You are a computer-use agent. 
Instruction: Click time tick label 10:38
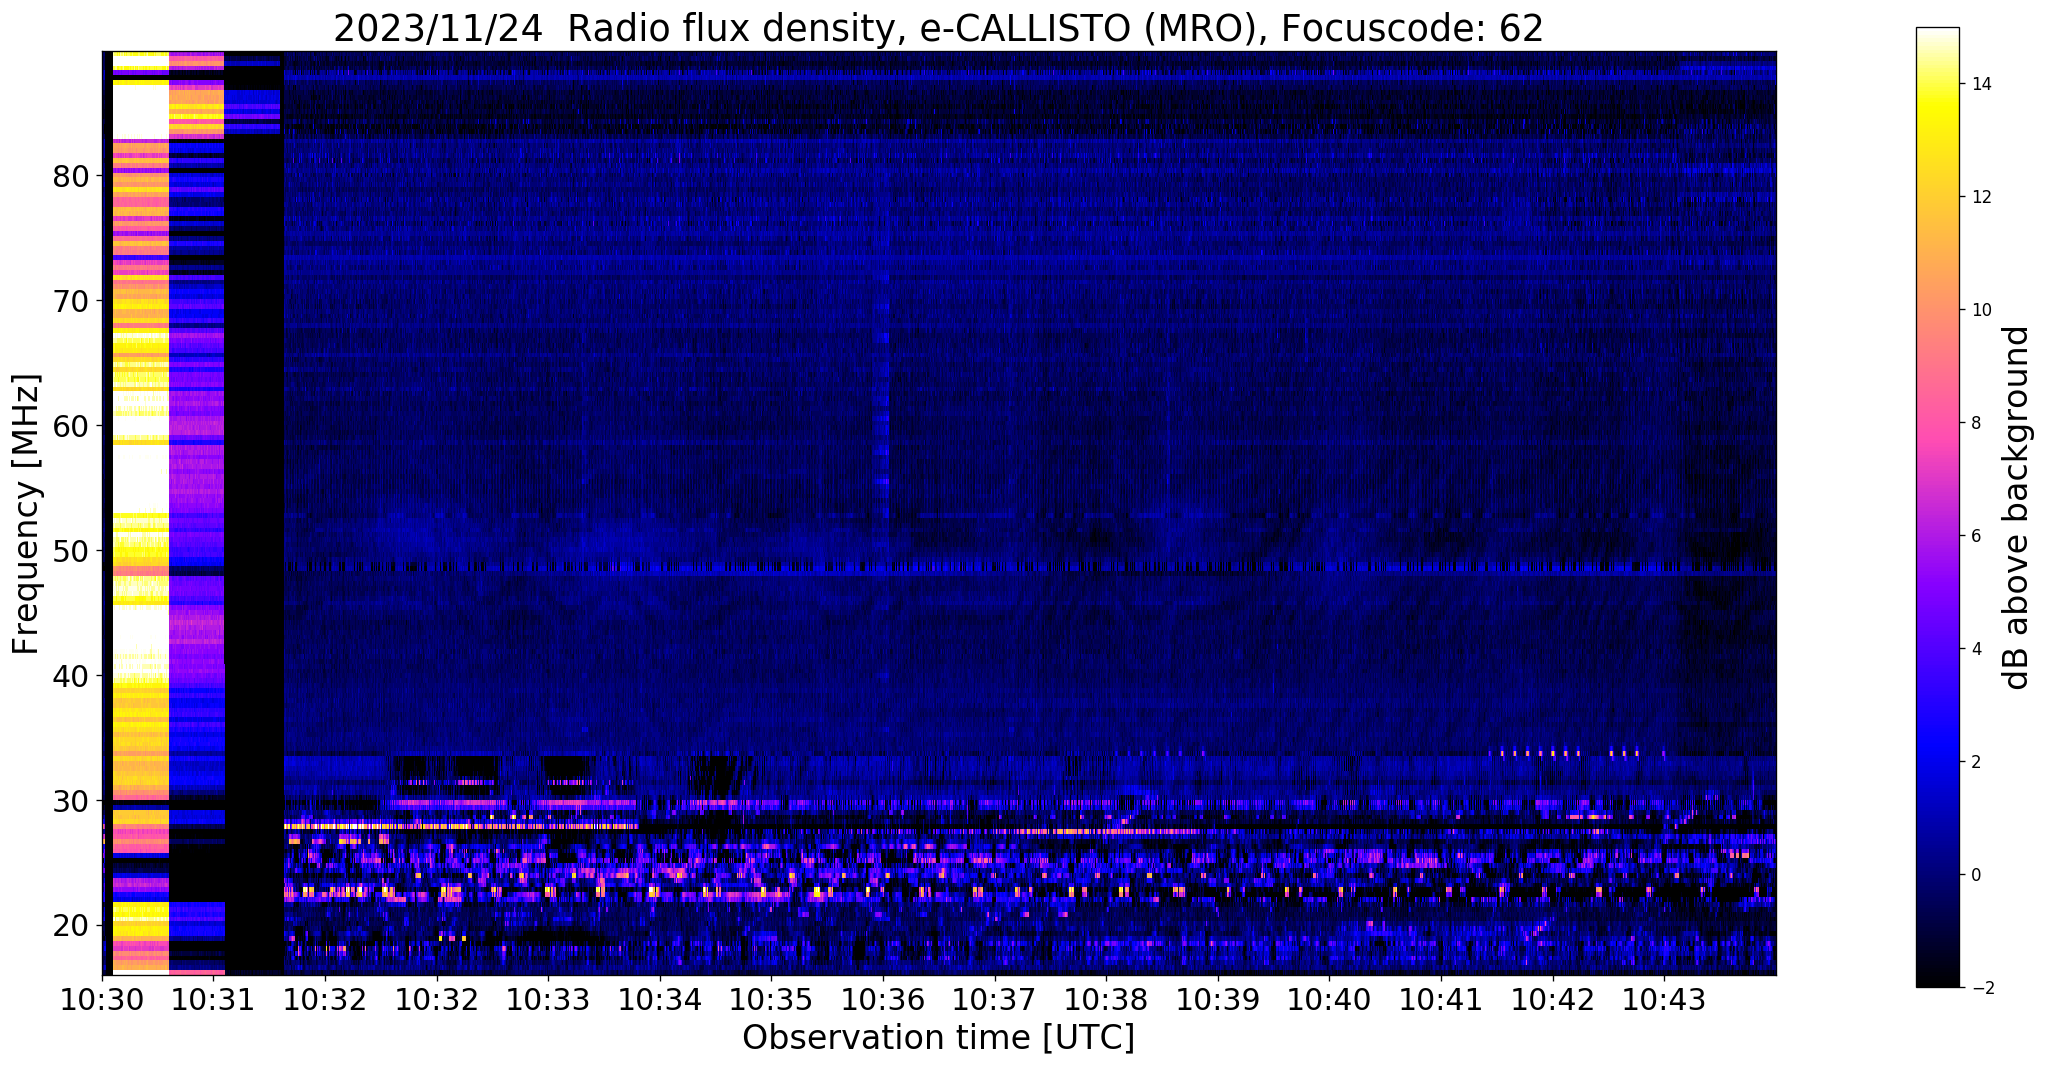click(x=1106, y=999)
